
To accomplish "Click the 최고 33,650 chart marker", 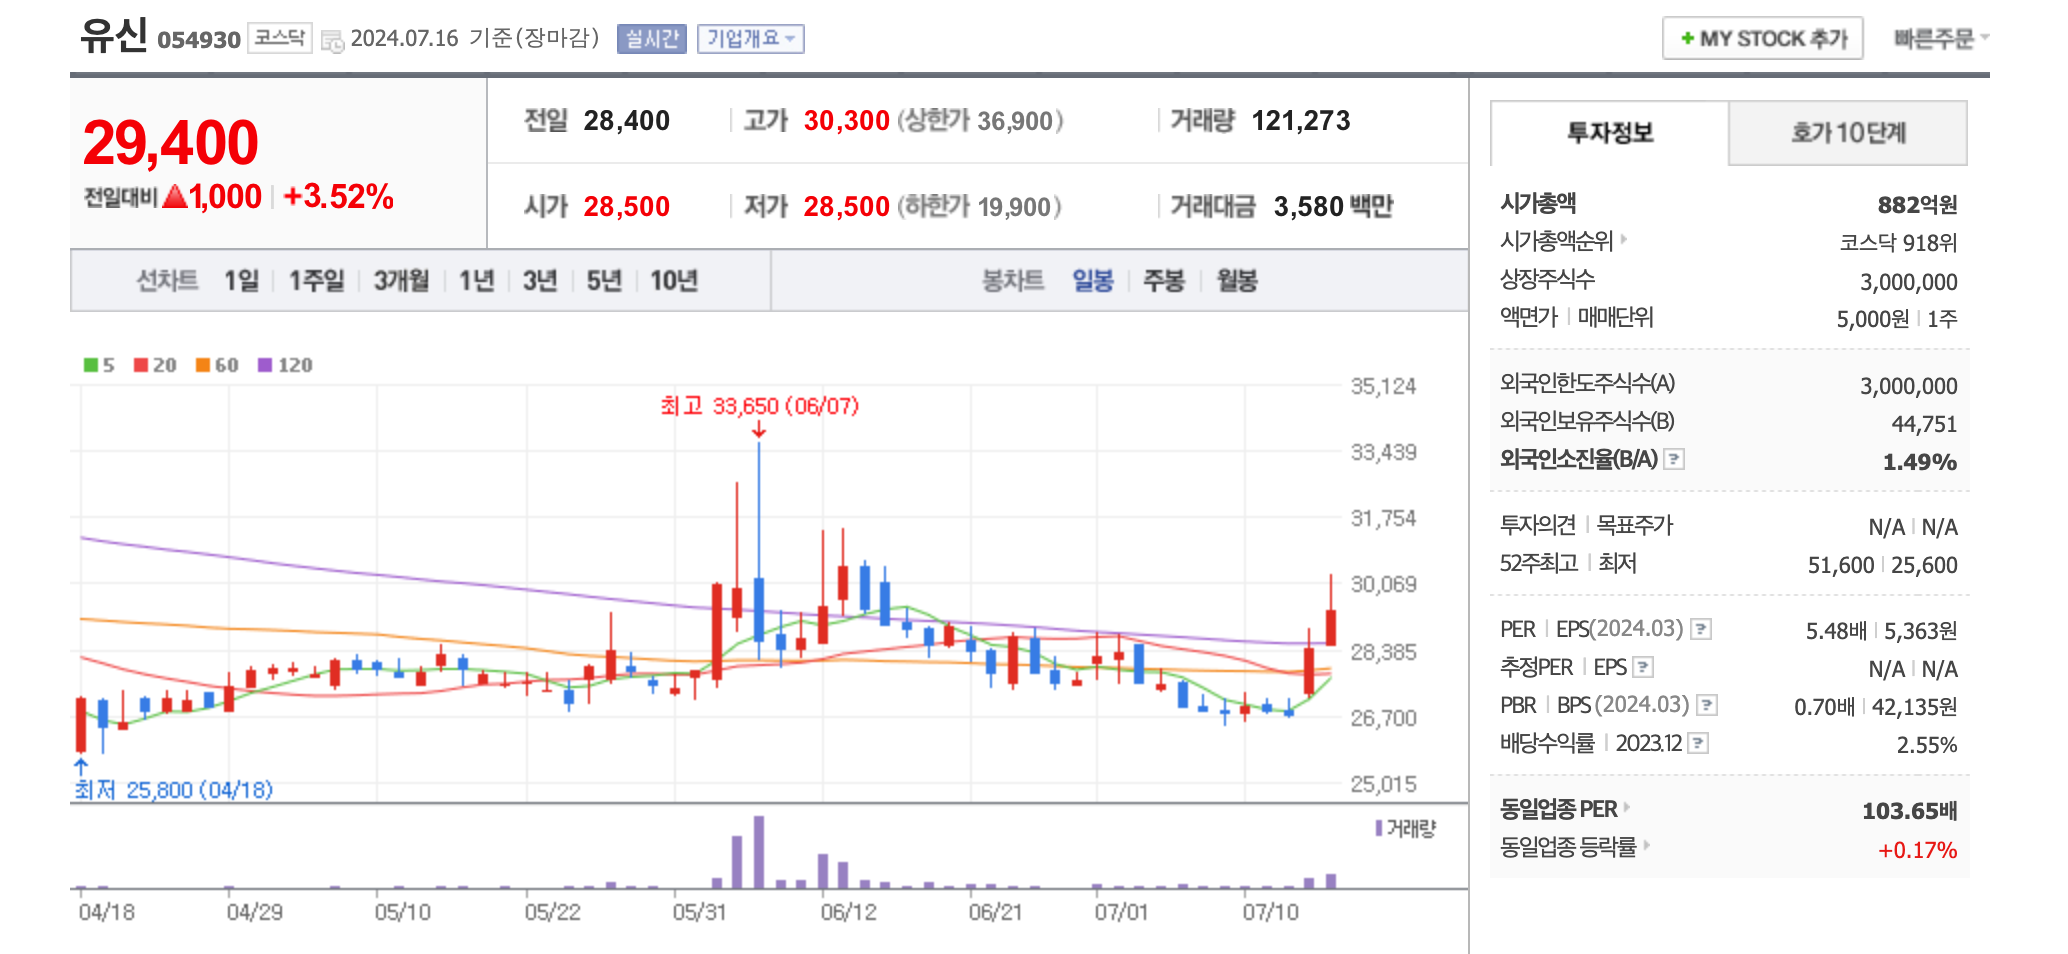I will (x=761, y=406).
